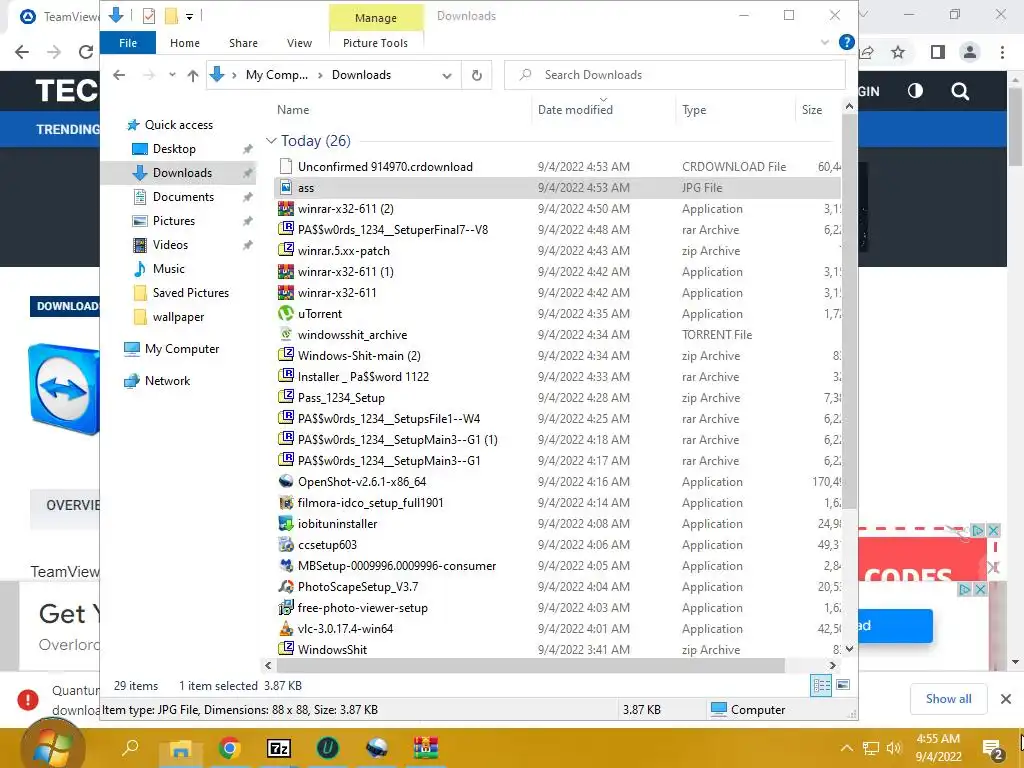The height and width of the screenshot is (768, 1024).
Task: Open Music folder in sidebar
Action: 168,268
